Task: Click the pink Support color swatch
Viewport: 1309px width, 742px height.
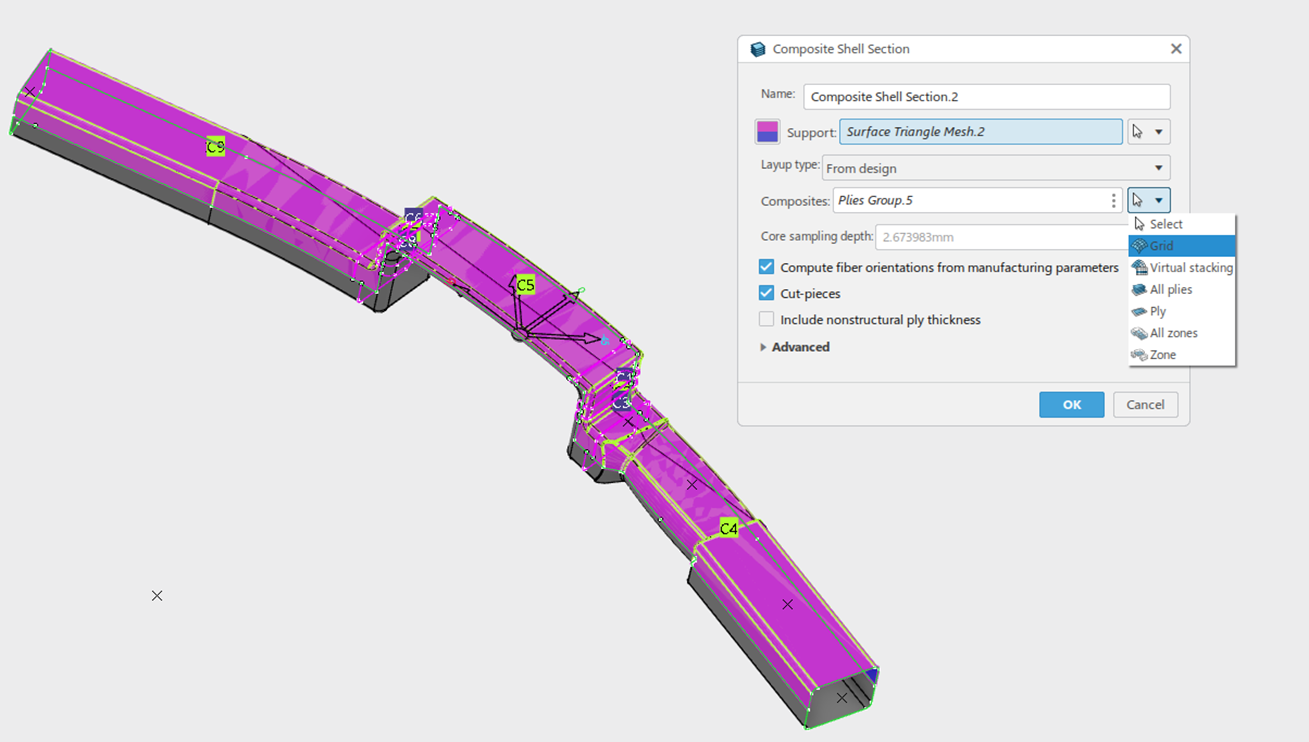Action: click(x=766, y=131)
